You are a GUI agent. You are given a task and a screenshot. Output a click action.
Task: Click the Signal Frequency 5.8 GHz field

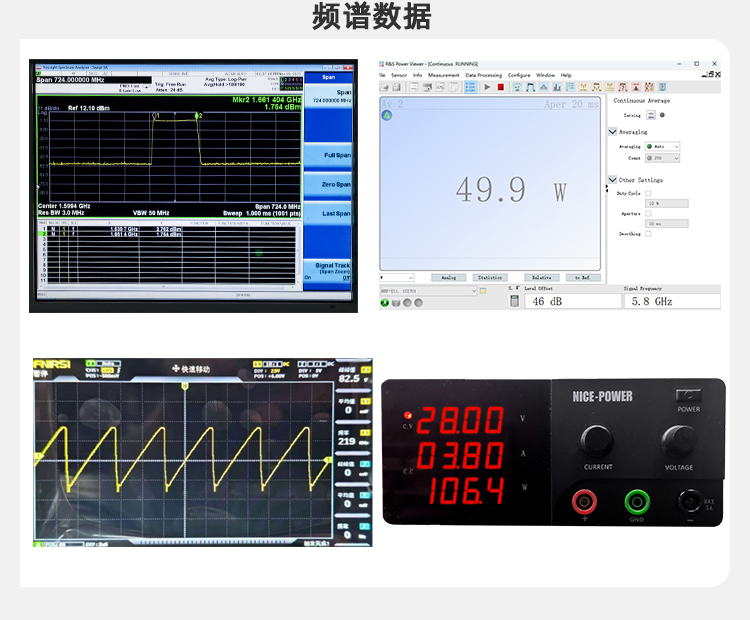670,301
